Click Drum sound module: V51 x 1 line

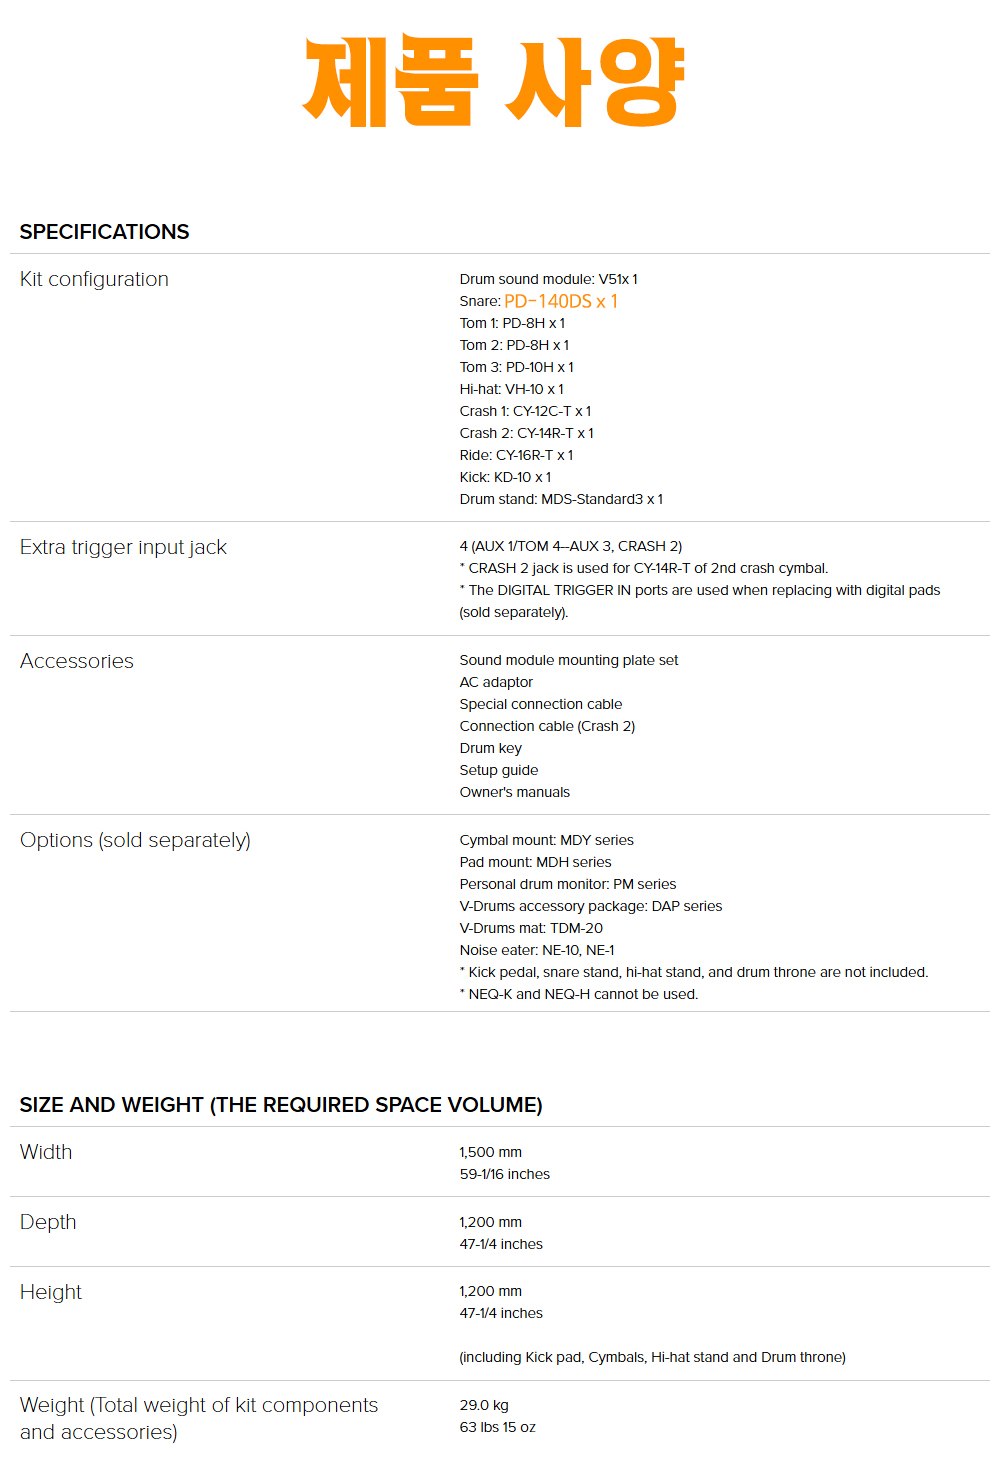click(x=548, y=279)
